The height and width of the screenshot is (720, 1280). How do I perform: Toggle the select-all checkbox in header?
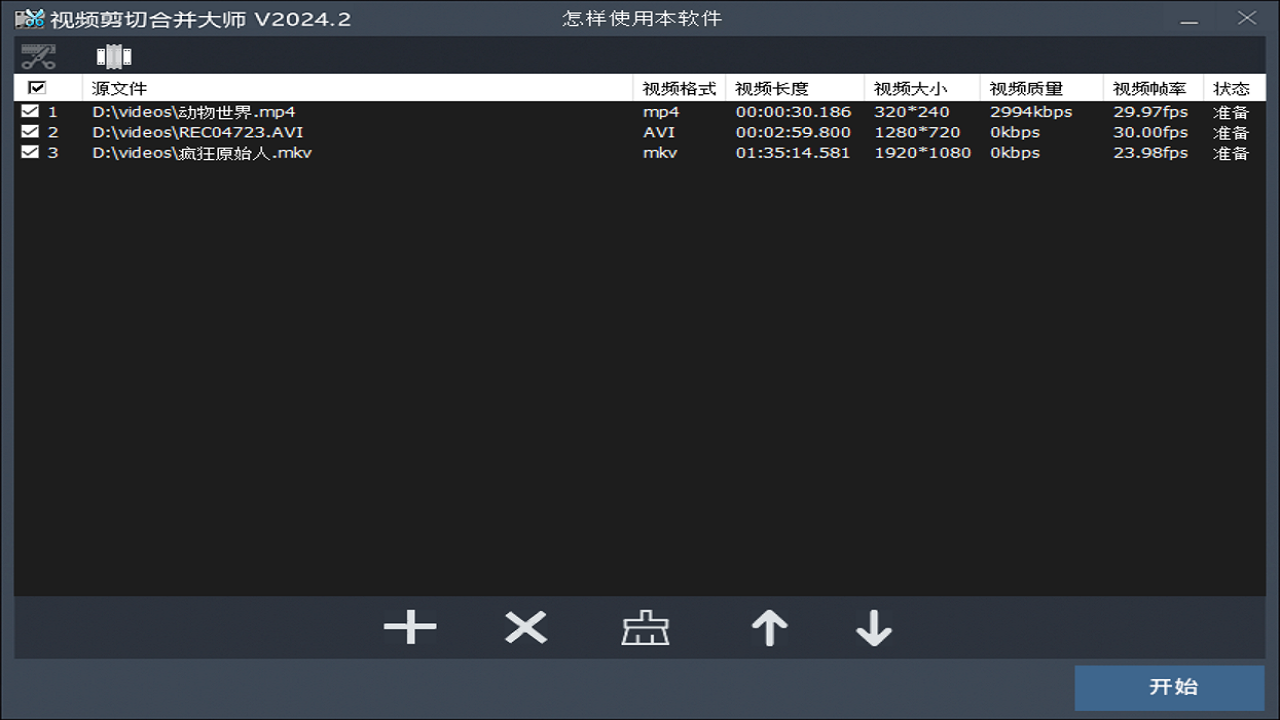[37, 88]
